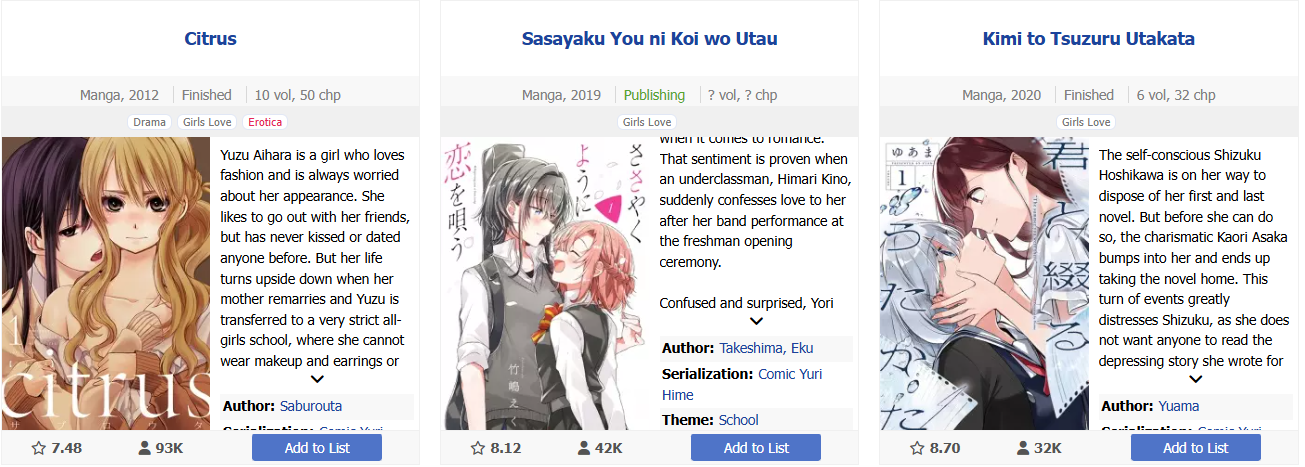Viewport: 1305px width, 467px height.
Task: Click the star icon next to 8.12
Action: point(478,448)
